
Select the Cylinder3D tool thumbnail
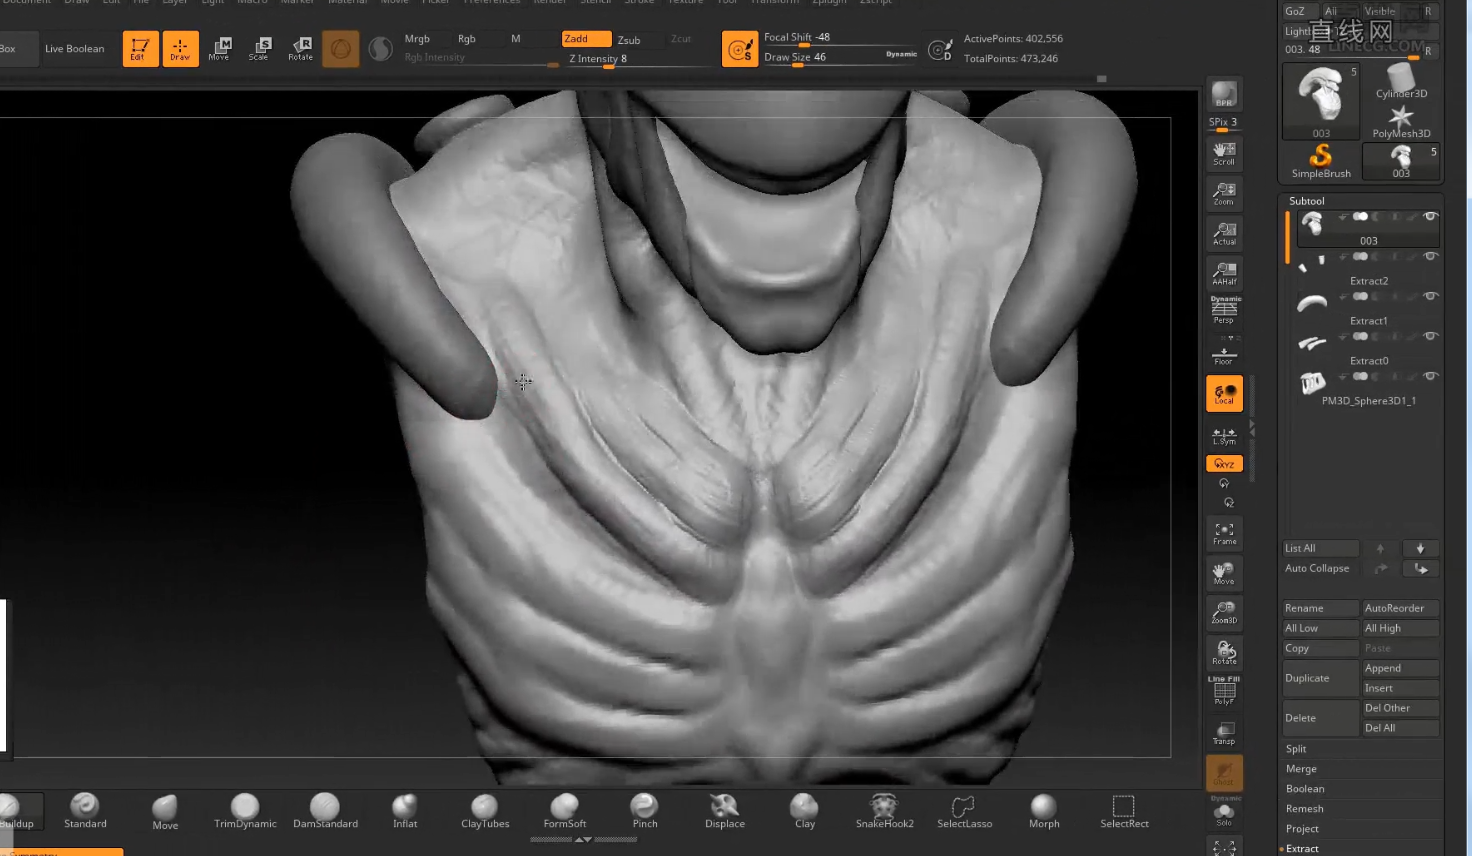point(1401,81)
